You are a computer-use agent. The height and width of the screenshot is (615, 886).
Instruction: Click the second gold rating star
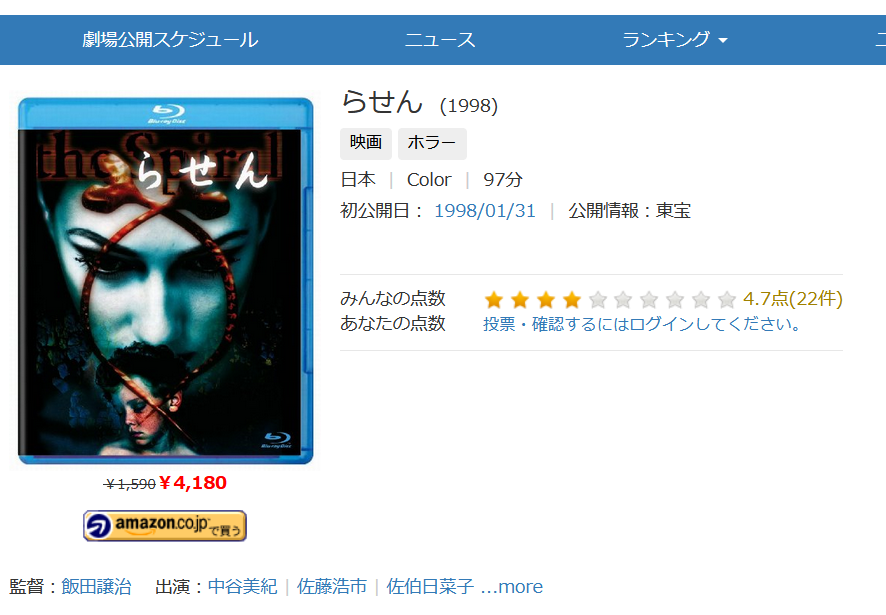[x=520, y=300]
